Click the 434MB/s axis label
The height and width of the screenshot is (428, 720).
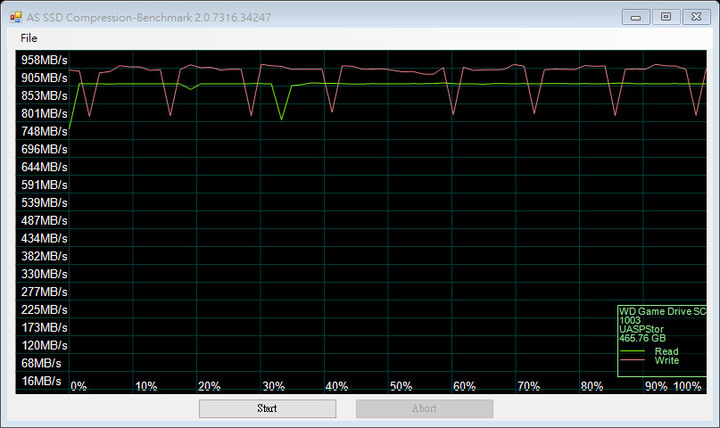point(44,239)
